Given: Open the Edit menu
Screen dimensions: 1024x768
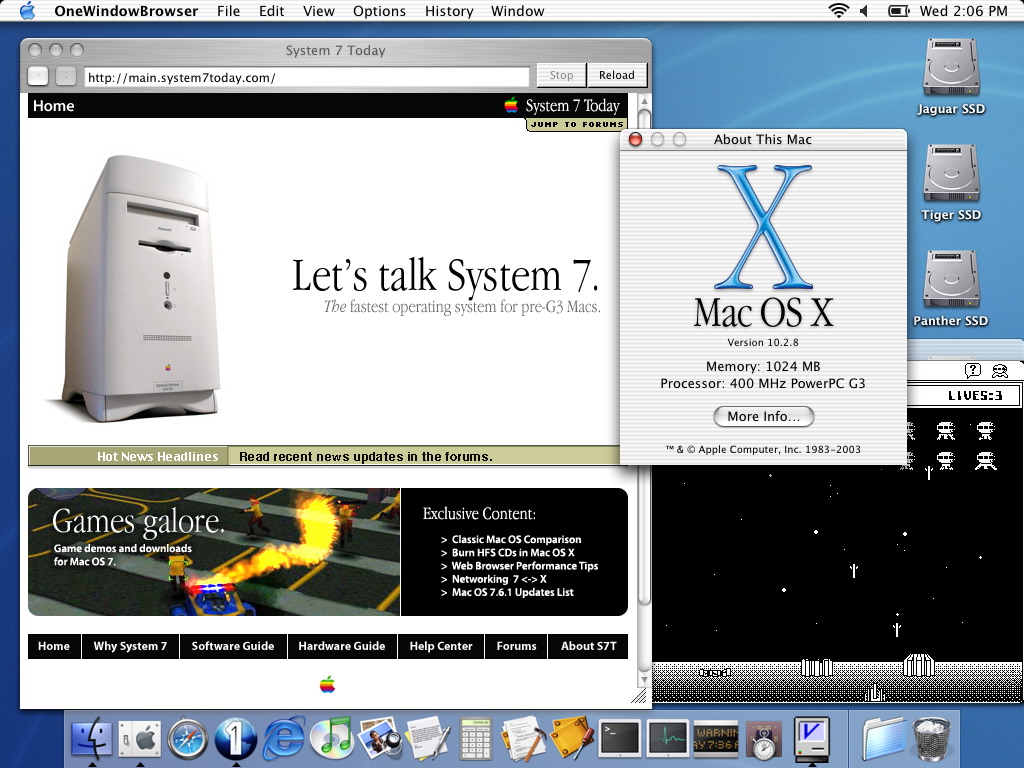Looking at the screenshot, I should pyautogui.click(x=271, y=11).
